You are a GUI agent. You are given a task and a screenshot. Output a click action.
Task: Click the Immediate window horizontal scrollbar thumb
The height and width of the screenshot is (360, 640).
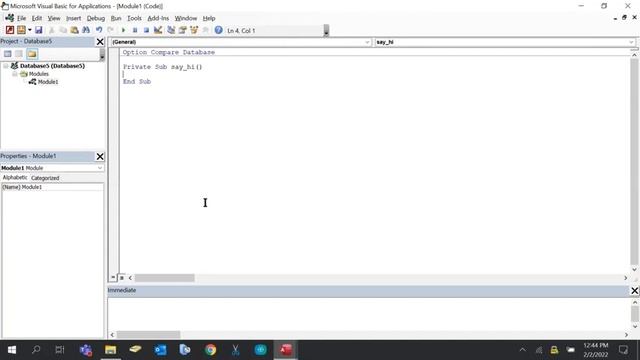(x=149, y=335)
